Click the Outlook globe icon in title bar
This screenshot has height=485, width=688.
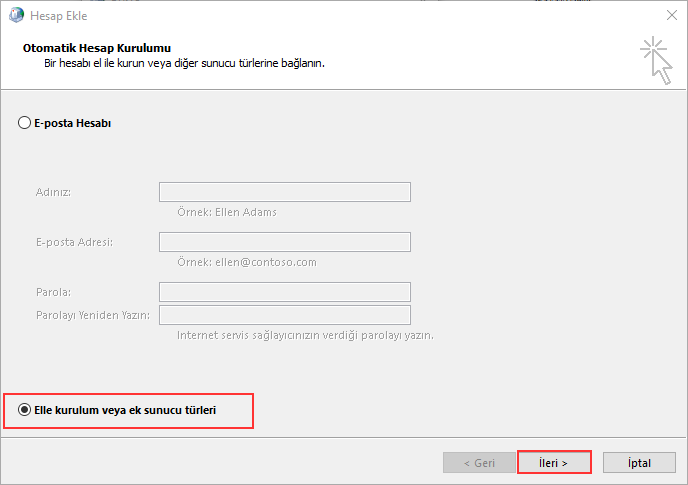15,14
